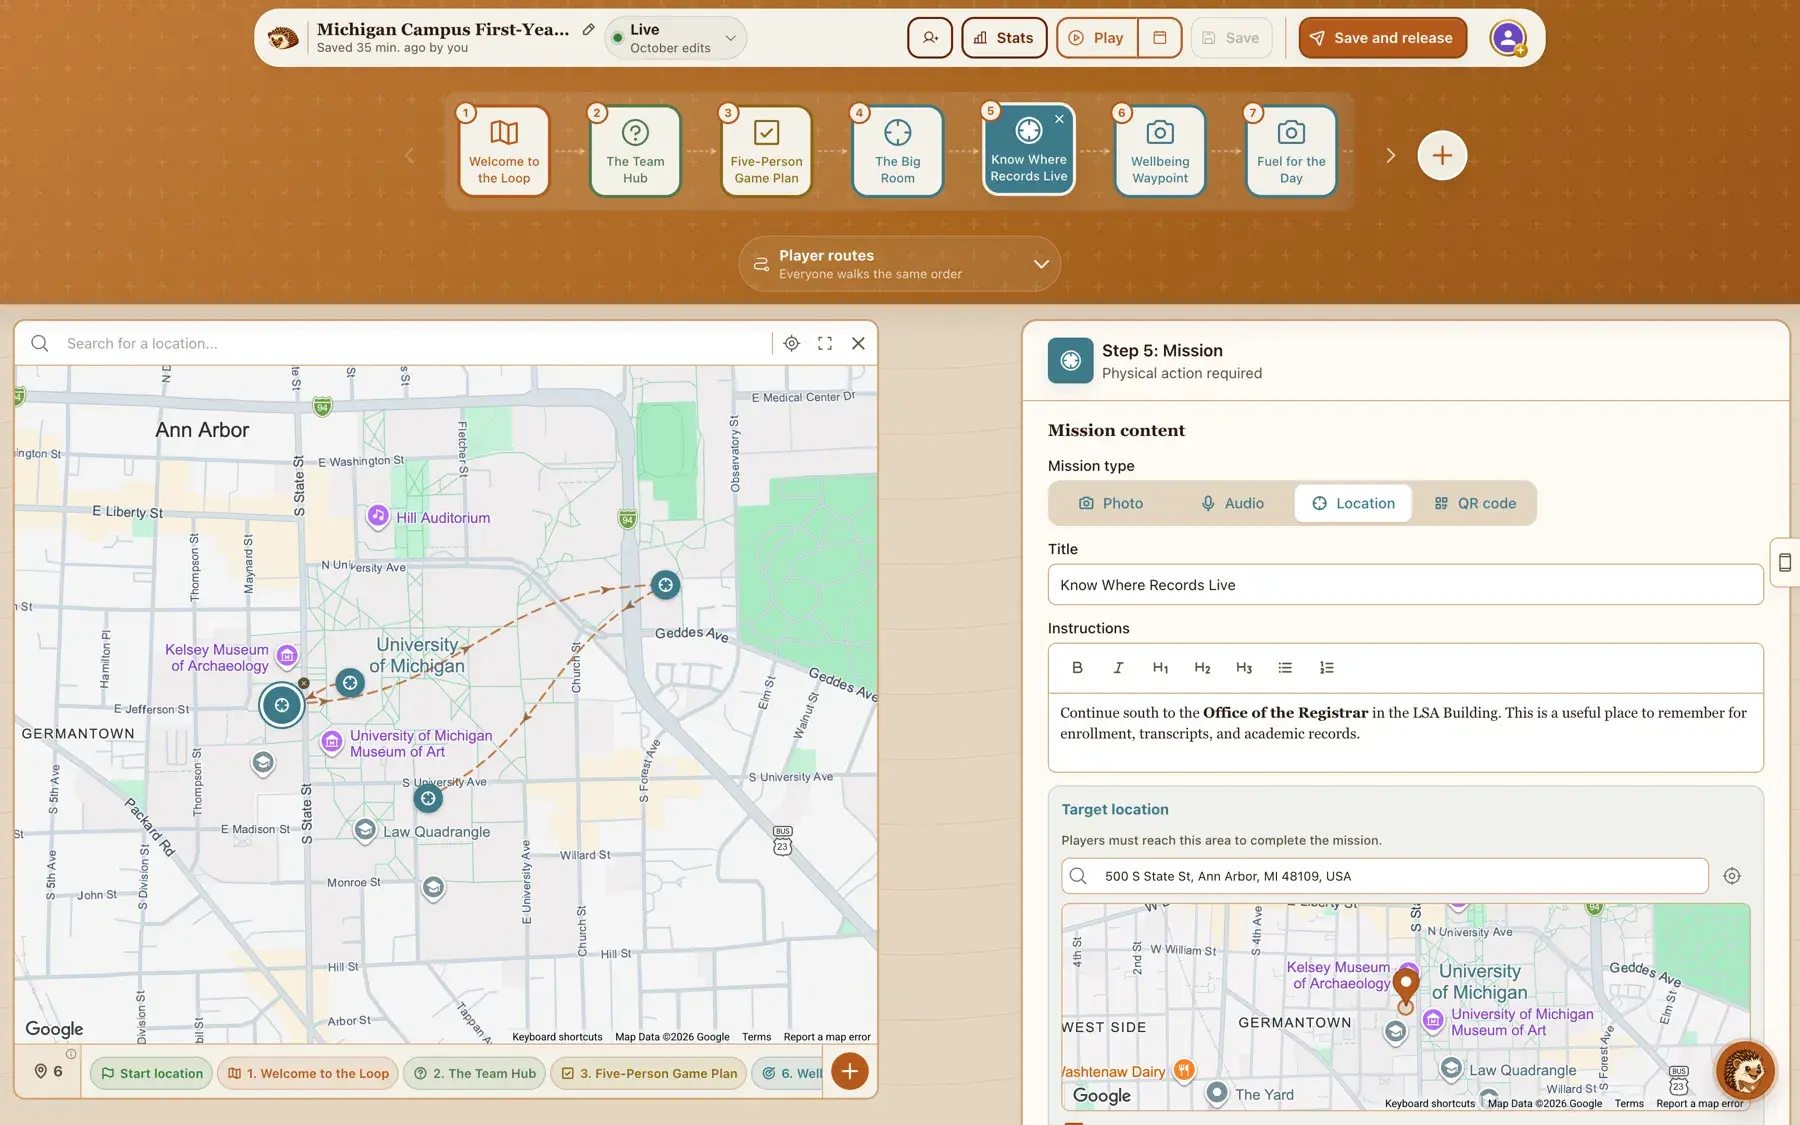The width and height of the screenshot is (1800, 1125).
Task: Click the pin count 6 indicator
Action: (48, 1071)
